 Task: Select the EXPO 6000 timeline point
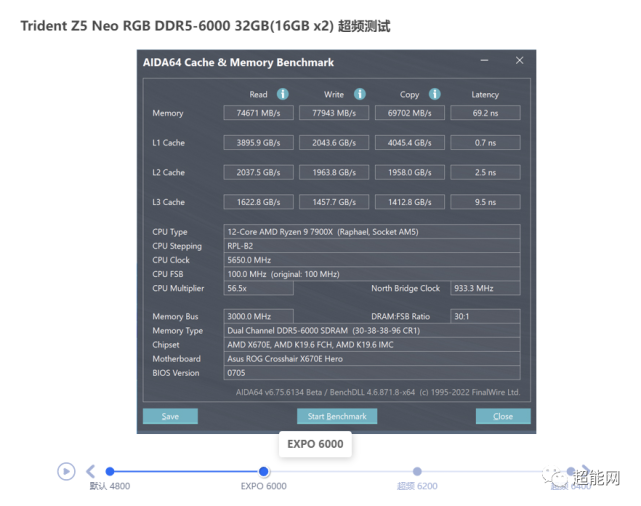264,471
